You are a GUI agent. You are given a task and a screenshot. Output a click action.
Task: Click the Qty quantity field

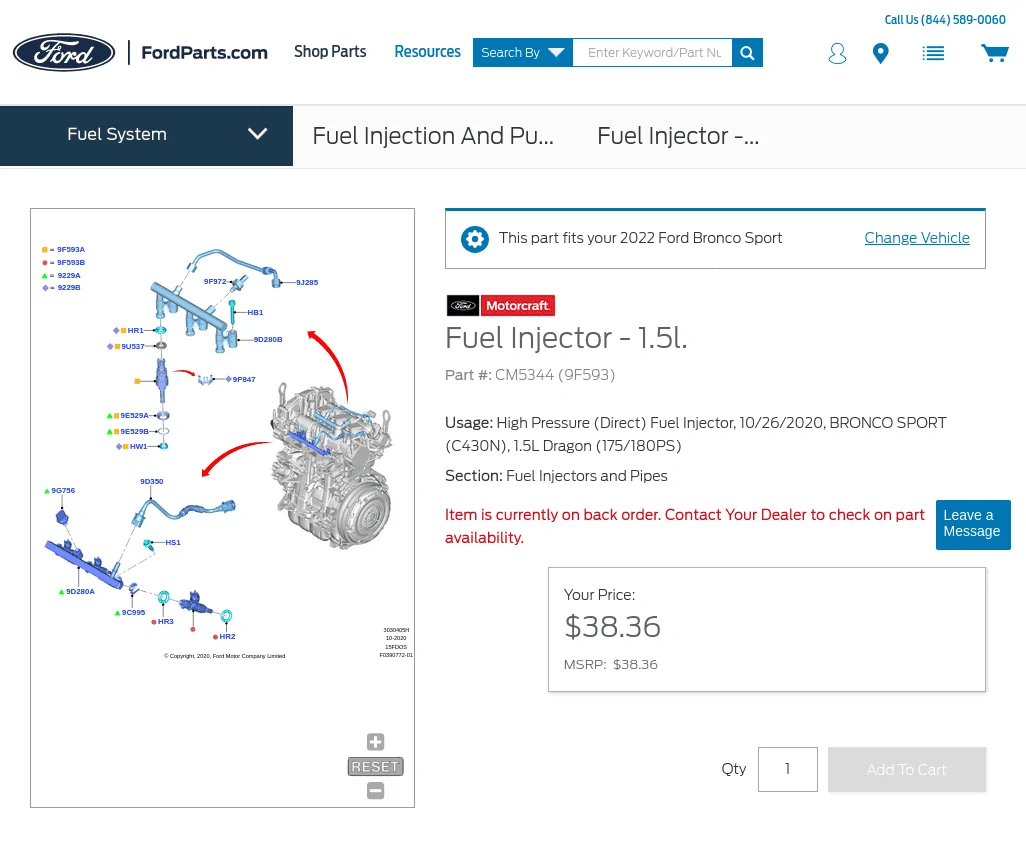[x=787, y=770]
